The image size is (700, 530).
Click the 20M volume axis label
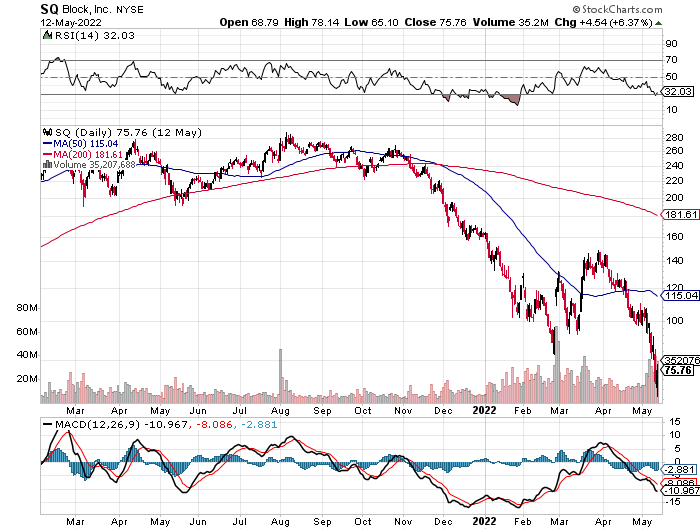(x=27, y=379)
